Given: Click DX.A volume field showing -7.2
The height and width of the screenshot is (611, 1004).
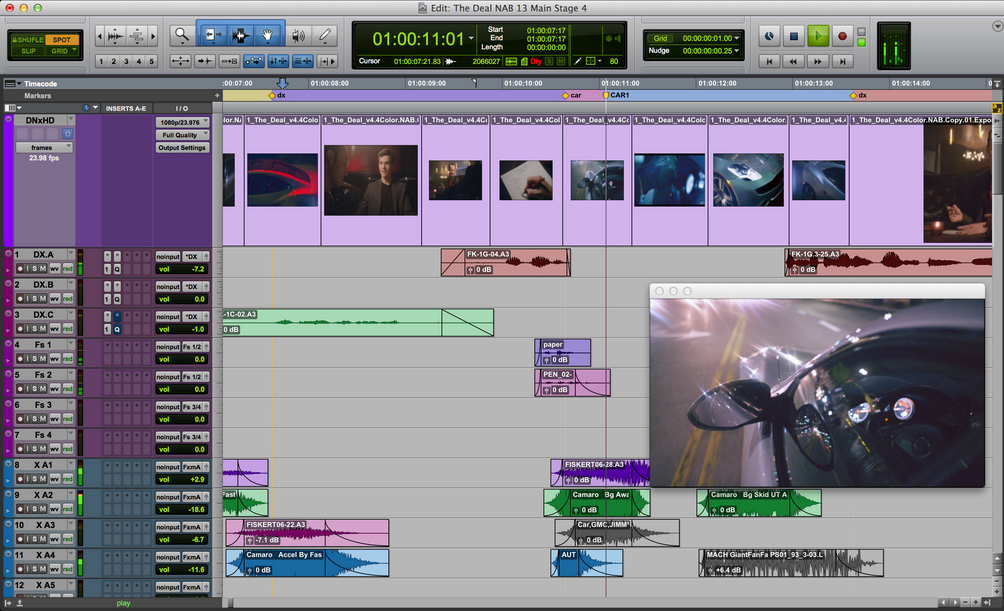Looking at the screenshot, I should point(182,269).
